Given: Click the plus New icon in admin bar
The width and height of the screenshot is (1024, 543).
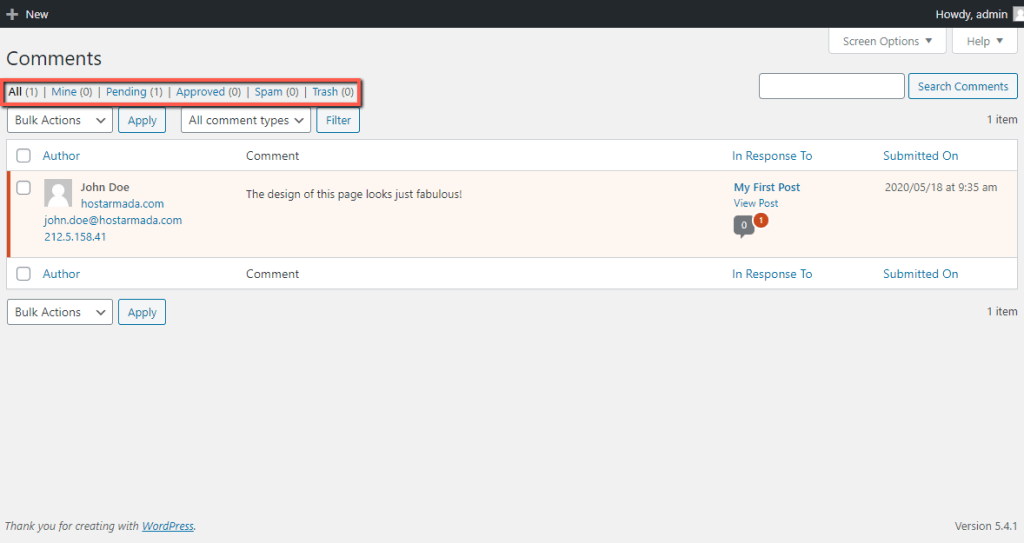Looking at the screenshot, I should (12, 14).
